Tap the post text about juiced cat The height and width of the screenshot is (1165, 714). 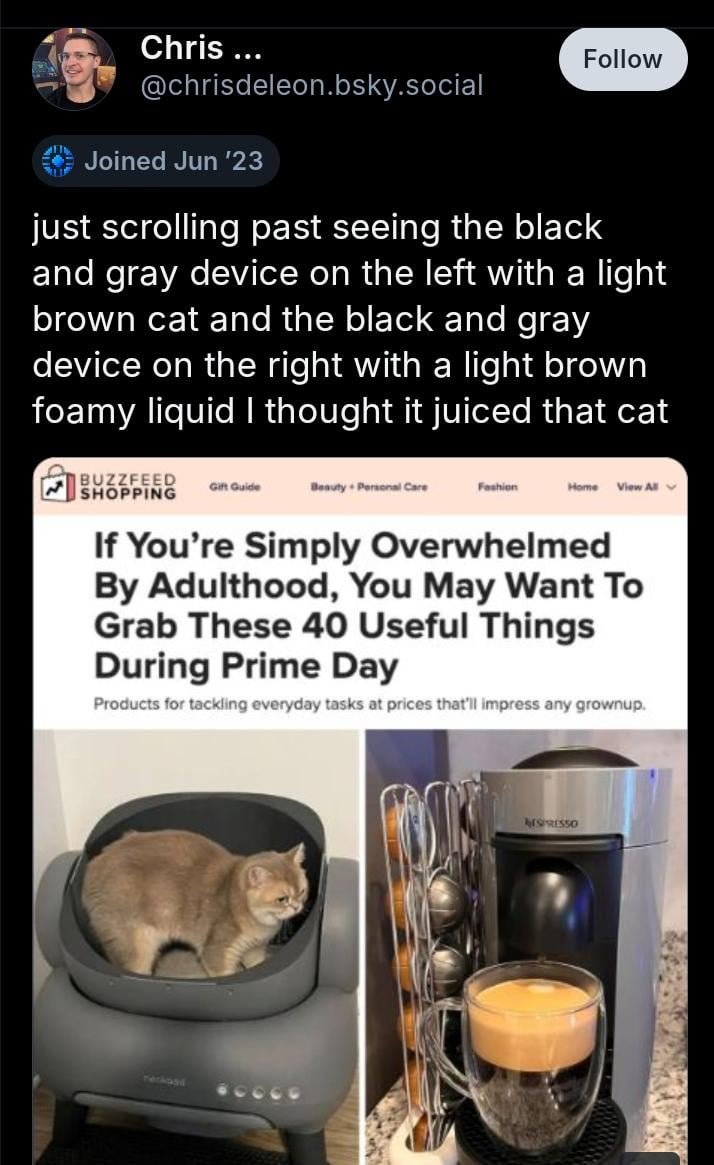pyautogui.click(x=350, y=319)
